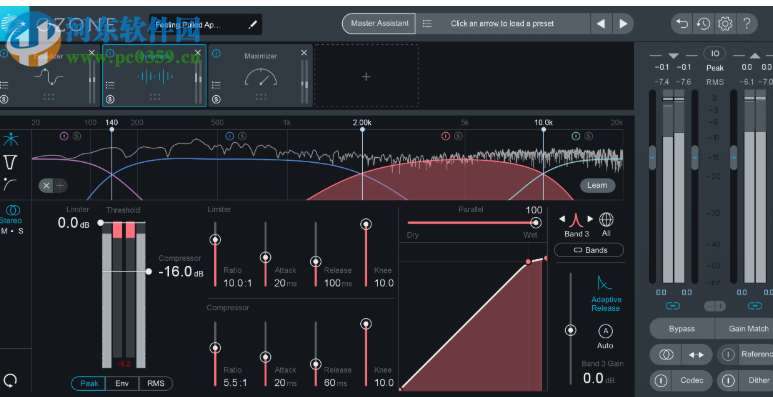Click the Compressor threshold handle at -16.0 dB
Viewport: 773px width, 397px height.
[x=149, y=271]
